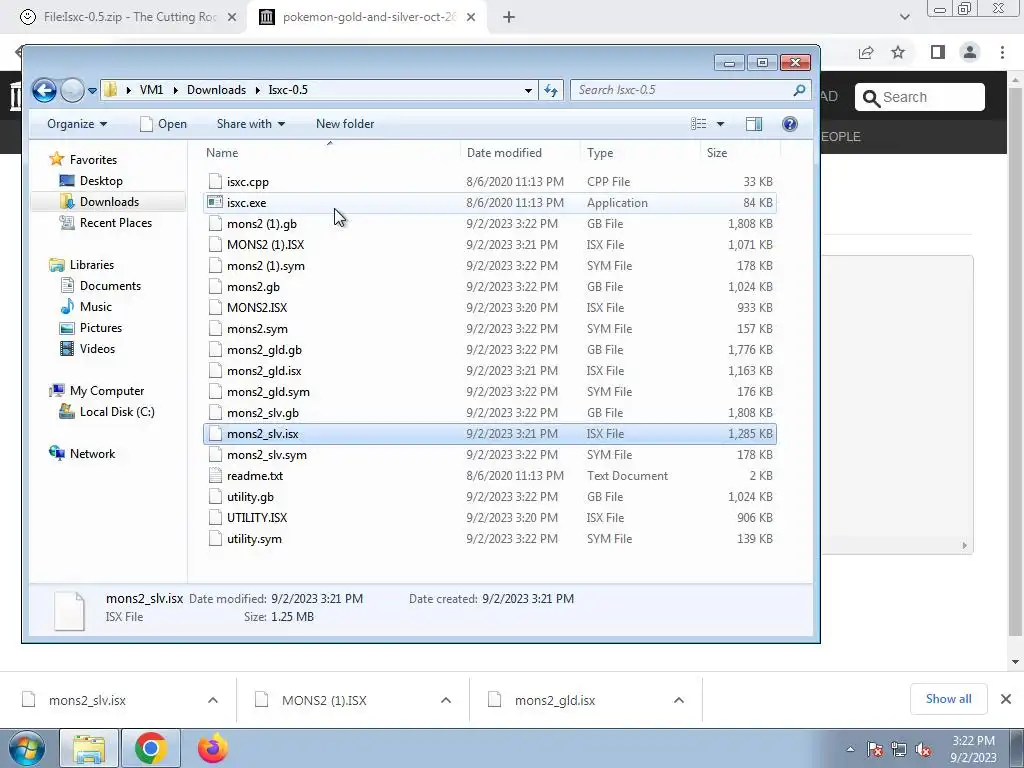
Task: Open a new Chrome tab
Action: click(509, 18)
